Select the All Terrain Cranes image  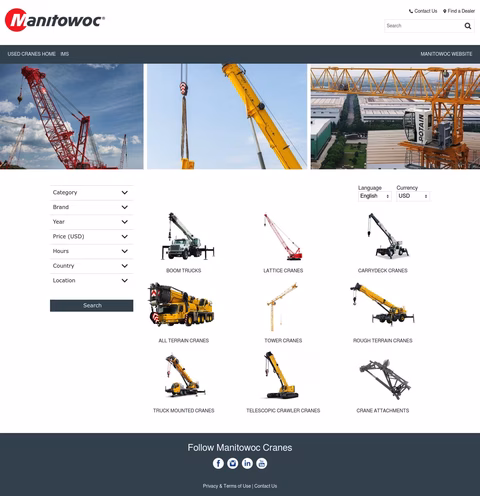pos(181,304)
